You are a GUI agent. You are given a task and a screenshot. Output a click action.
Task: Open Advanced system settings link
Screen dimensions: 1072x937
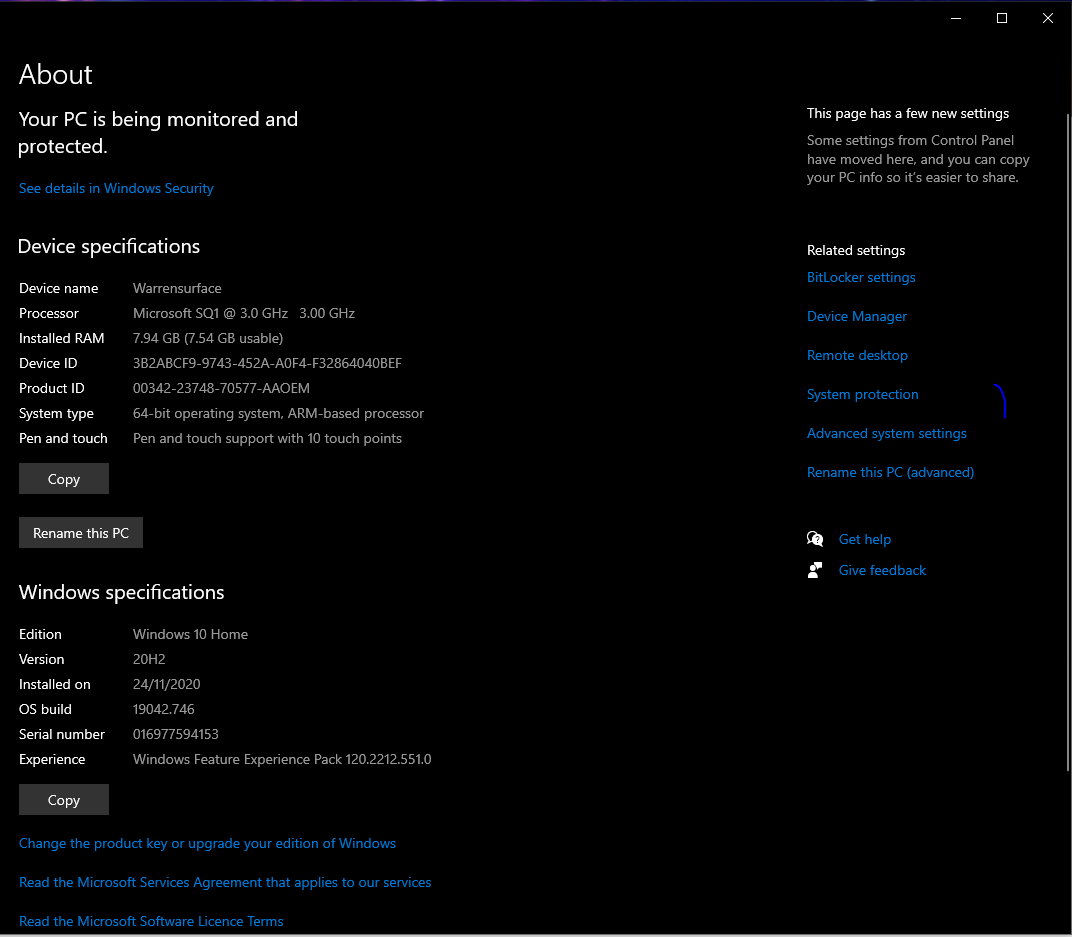click(x=887, y=433)
